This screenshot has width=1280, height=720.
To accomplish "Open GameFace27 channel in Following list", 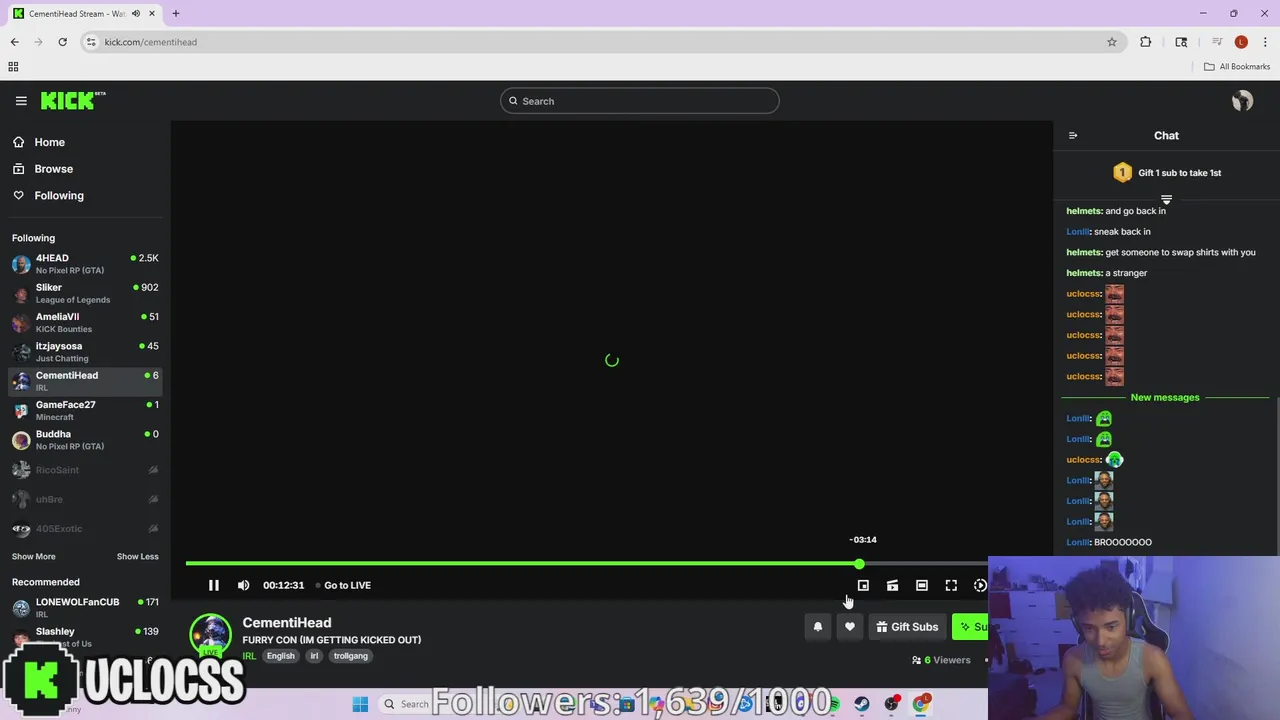I will pos(85,410).
